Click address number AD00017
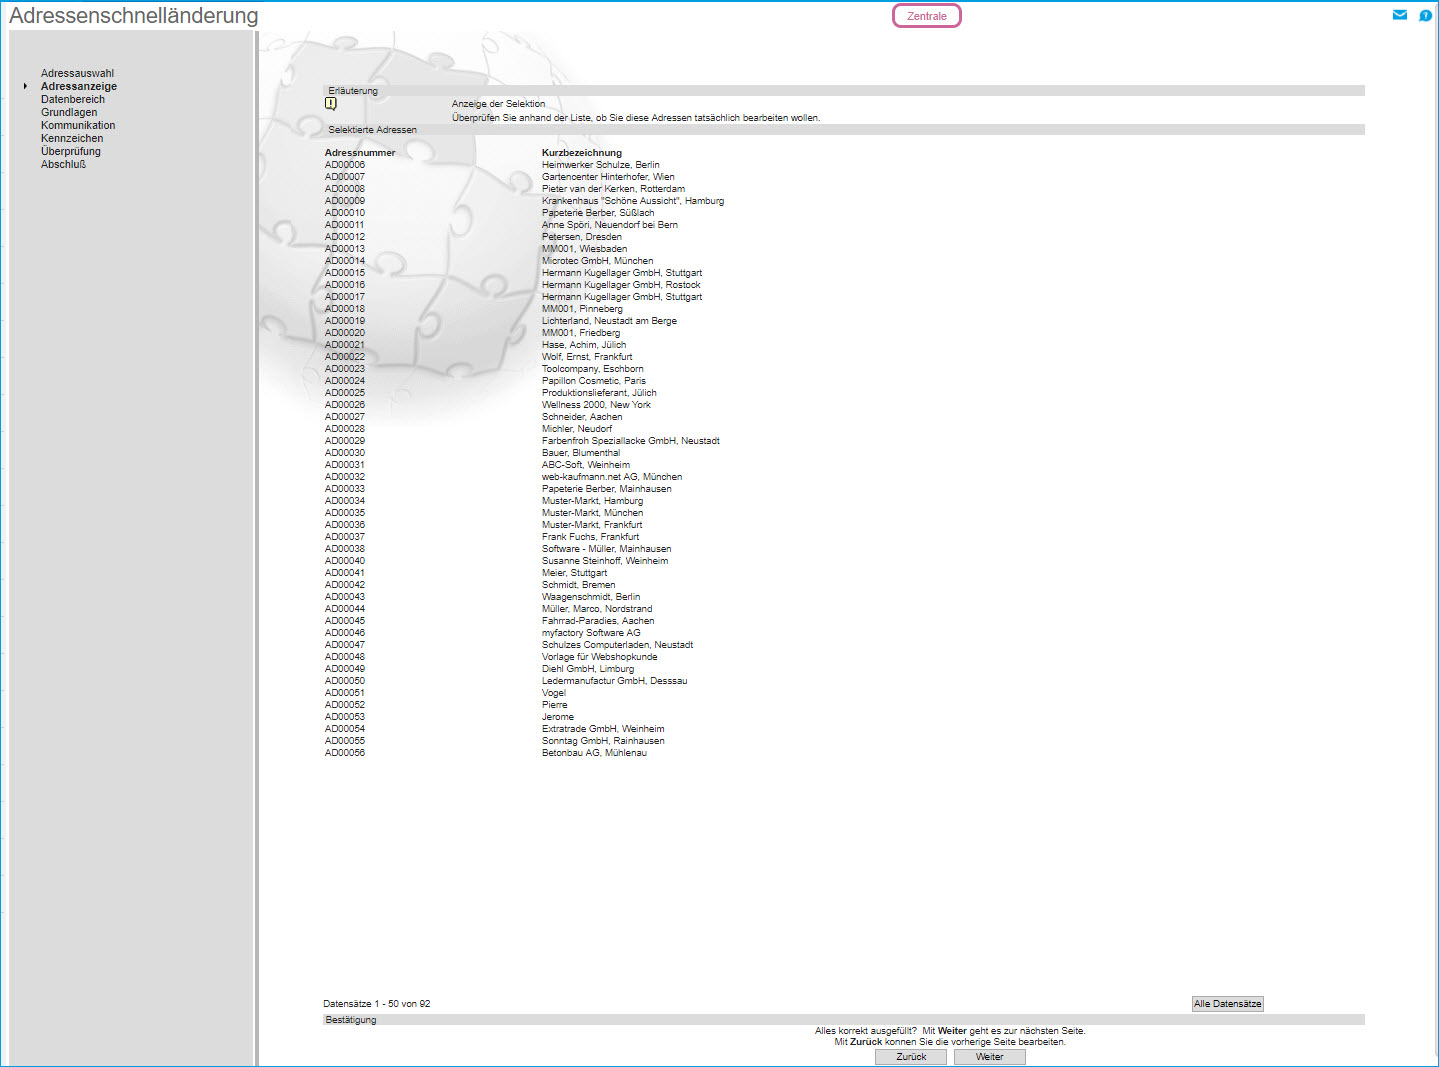Viewport: 1439px width, 1067px height. click(x=345, y=297)
